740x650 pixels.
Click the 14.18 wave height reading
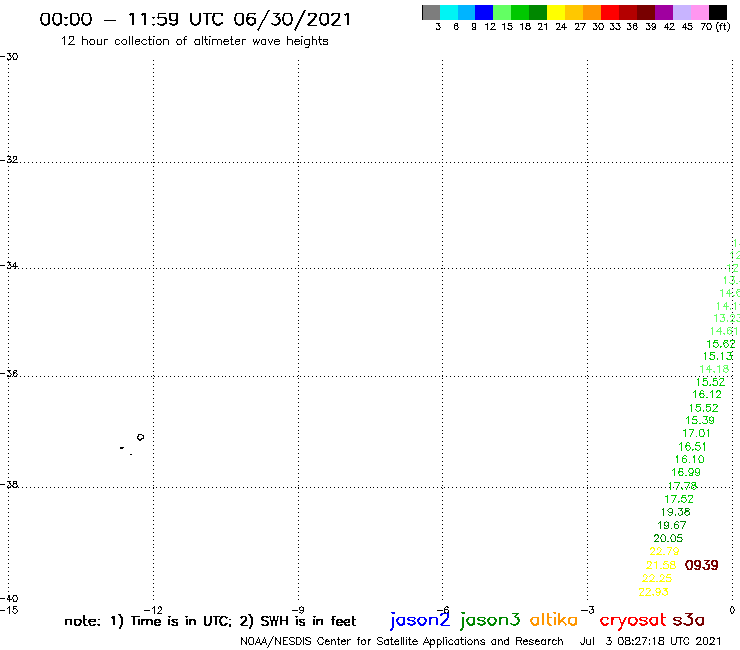714,369
